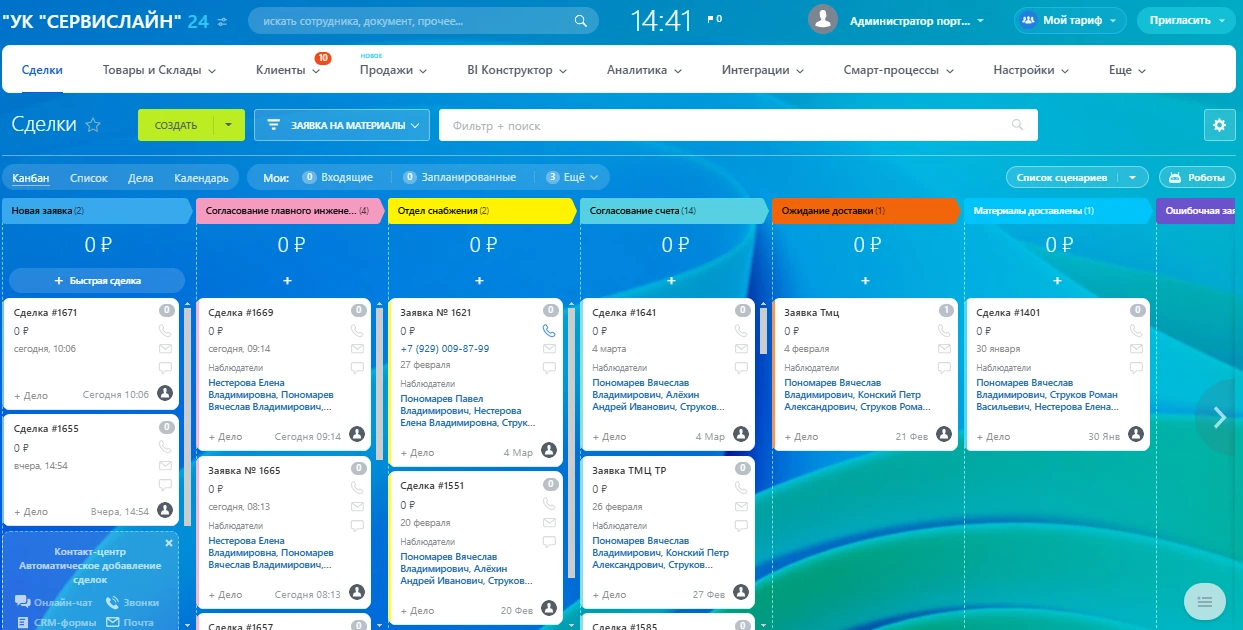Focus the Фильтр + поиск input field
Viewport: 1243px width, 630px height.
point(738,125)
